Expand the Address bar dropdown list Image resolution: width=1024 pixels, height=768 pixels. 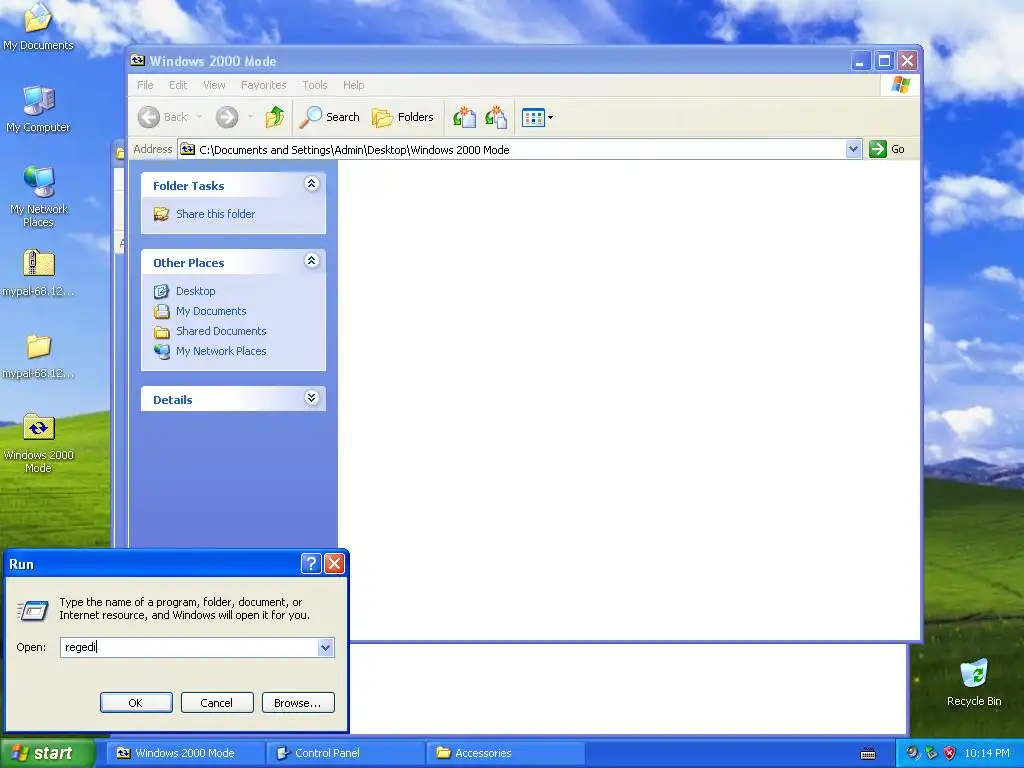point(853,150)
